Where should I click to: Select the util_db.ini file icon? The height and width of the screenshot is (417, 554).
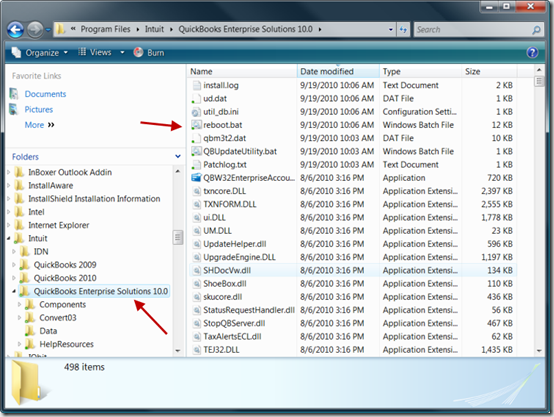coord(196,112)
